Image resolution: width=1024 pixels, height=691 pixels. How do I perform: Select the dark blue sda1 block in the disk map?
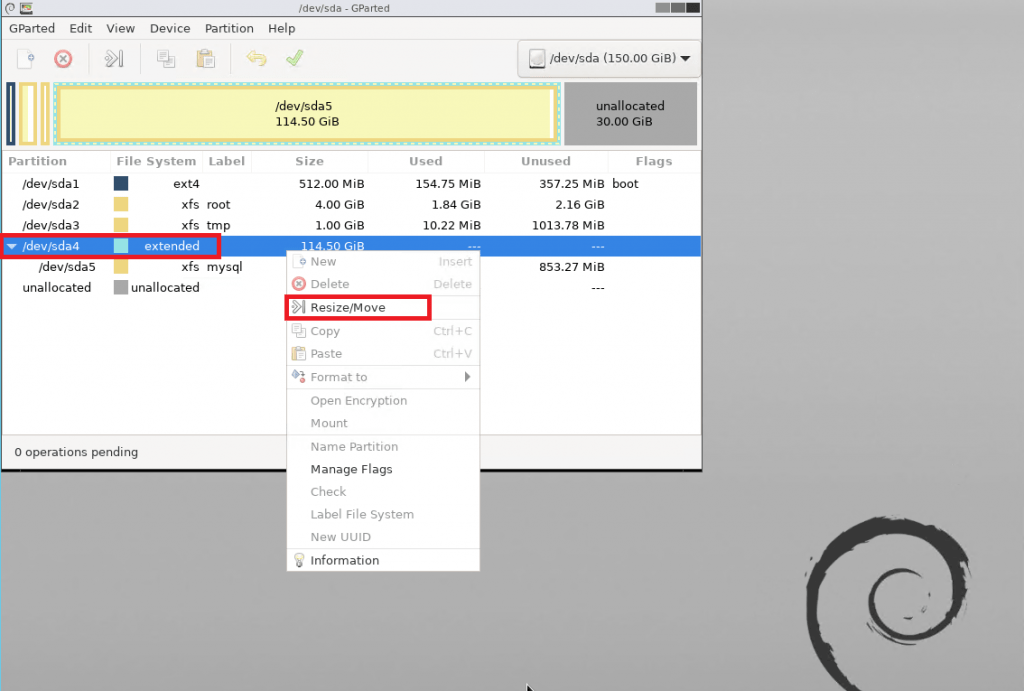pos(10,114)
